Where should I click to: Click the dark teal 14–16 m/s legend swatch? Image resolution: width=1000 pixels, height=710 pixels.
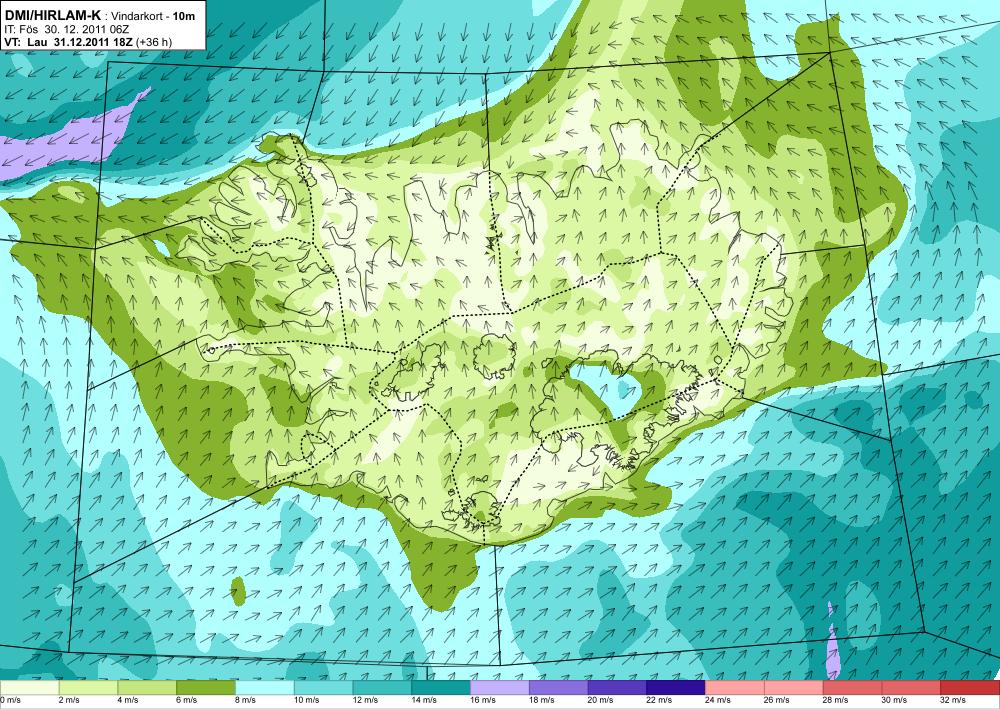tap(440, 688)
